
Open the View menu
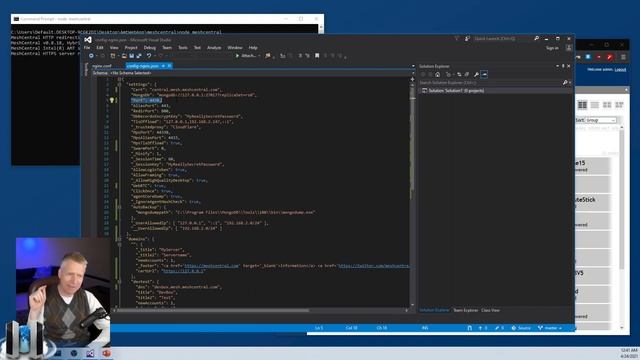pyautogui.click(x=114, y=48)
